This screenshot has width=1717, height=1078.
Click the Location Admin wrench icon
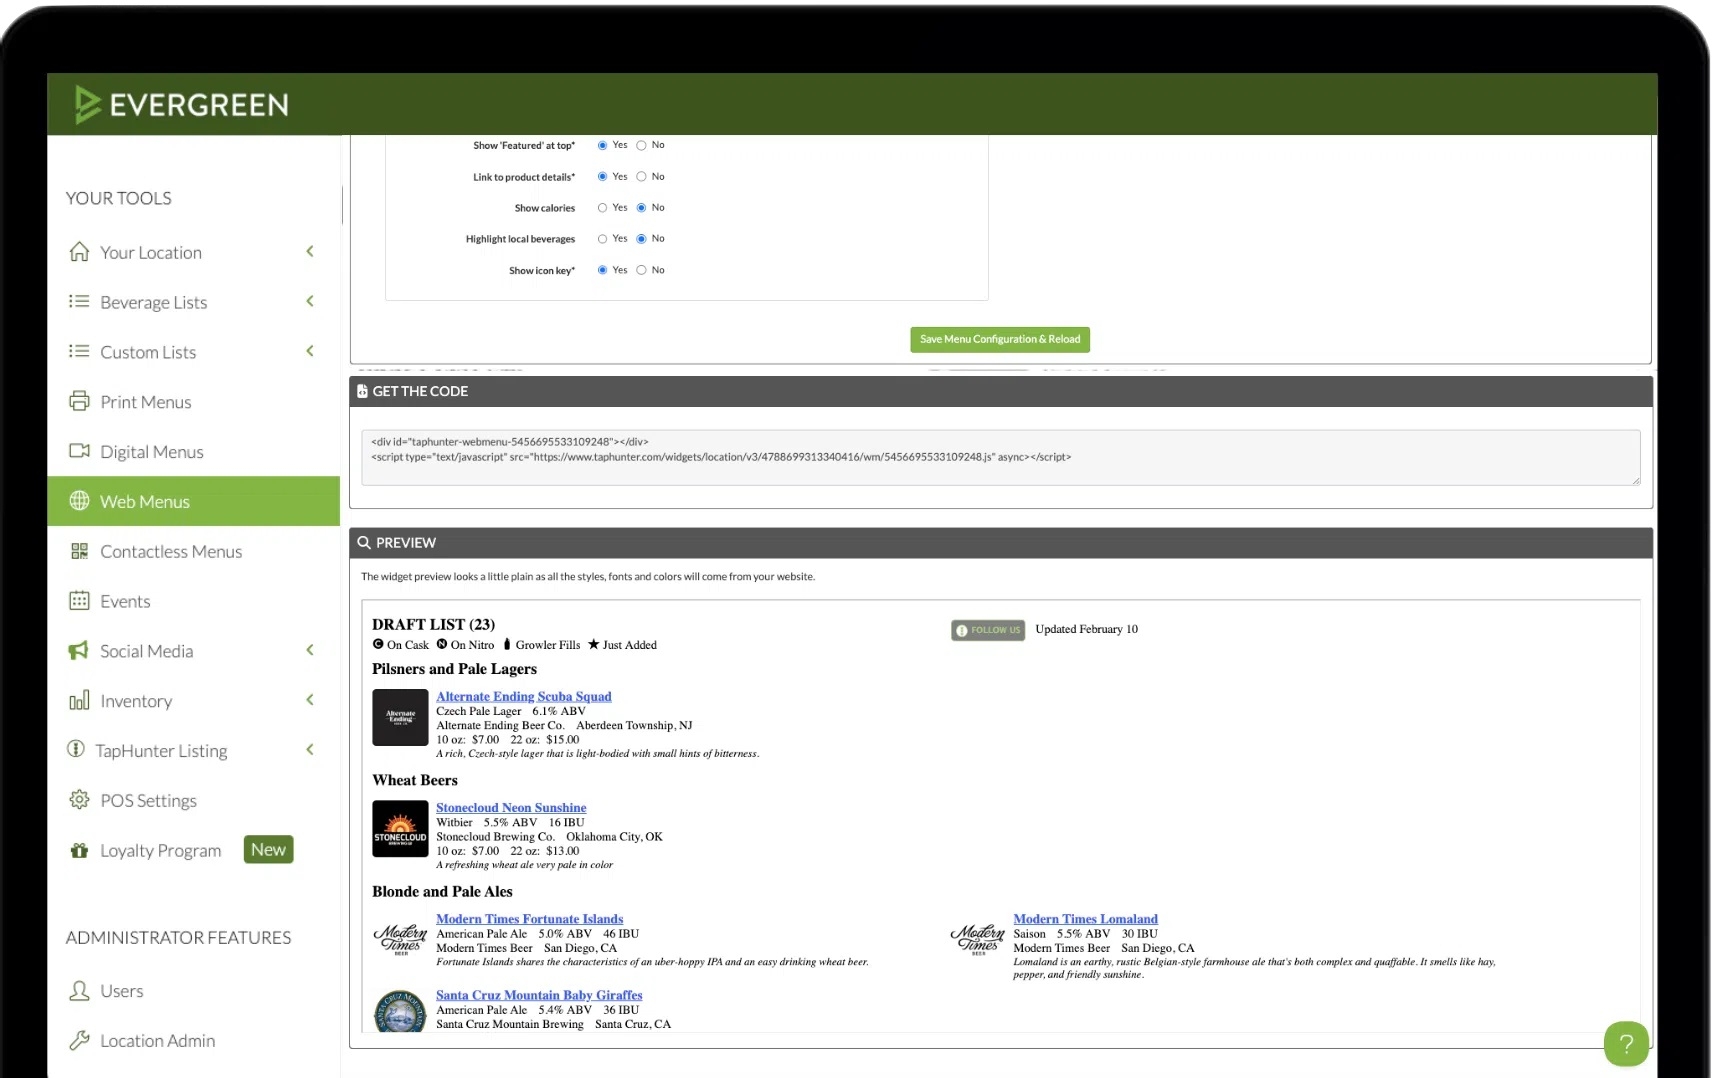coord(79,1041)
